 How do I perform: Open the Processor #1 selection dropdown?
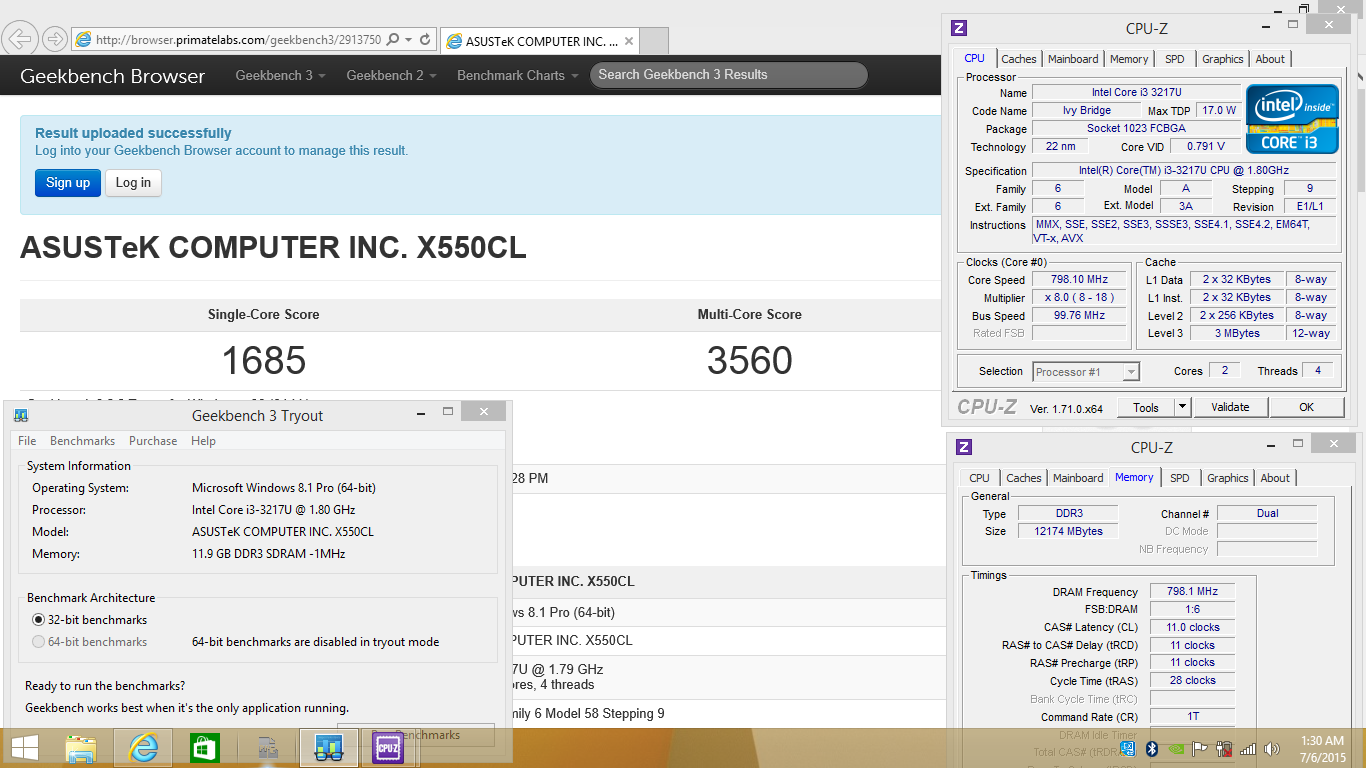(x=1086, y=372)
